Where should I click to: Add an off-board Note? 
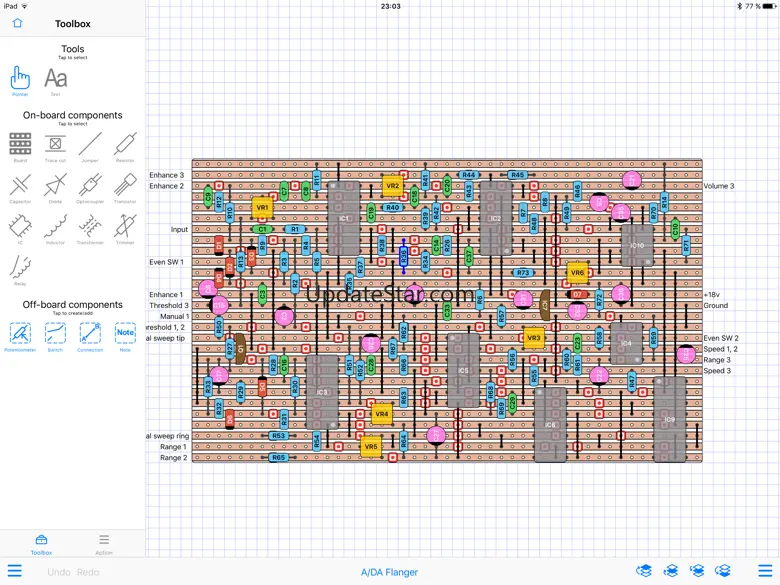[x=125, y=337]
